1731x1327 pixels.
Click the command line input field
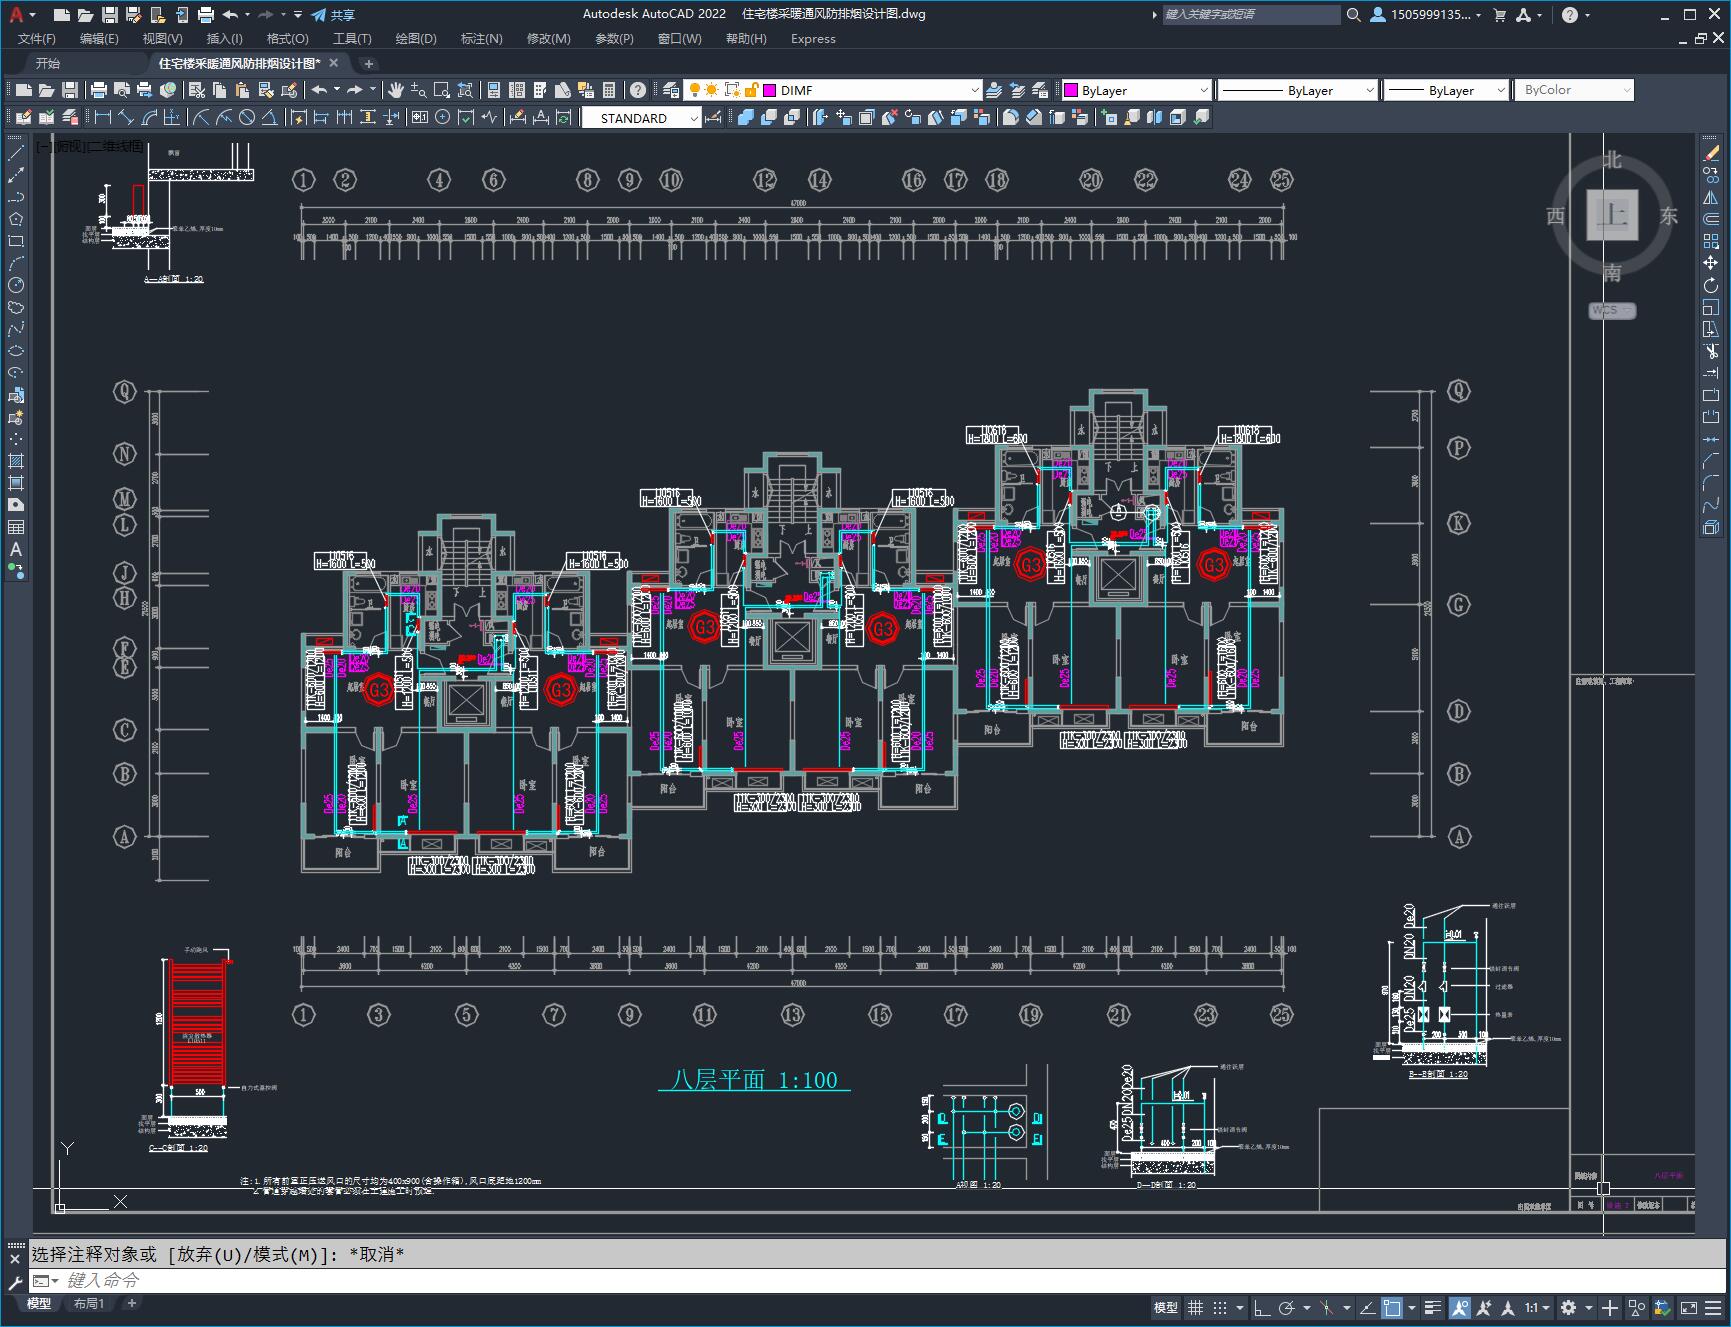click(x=880, y=1280)
